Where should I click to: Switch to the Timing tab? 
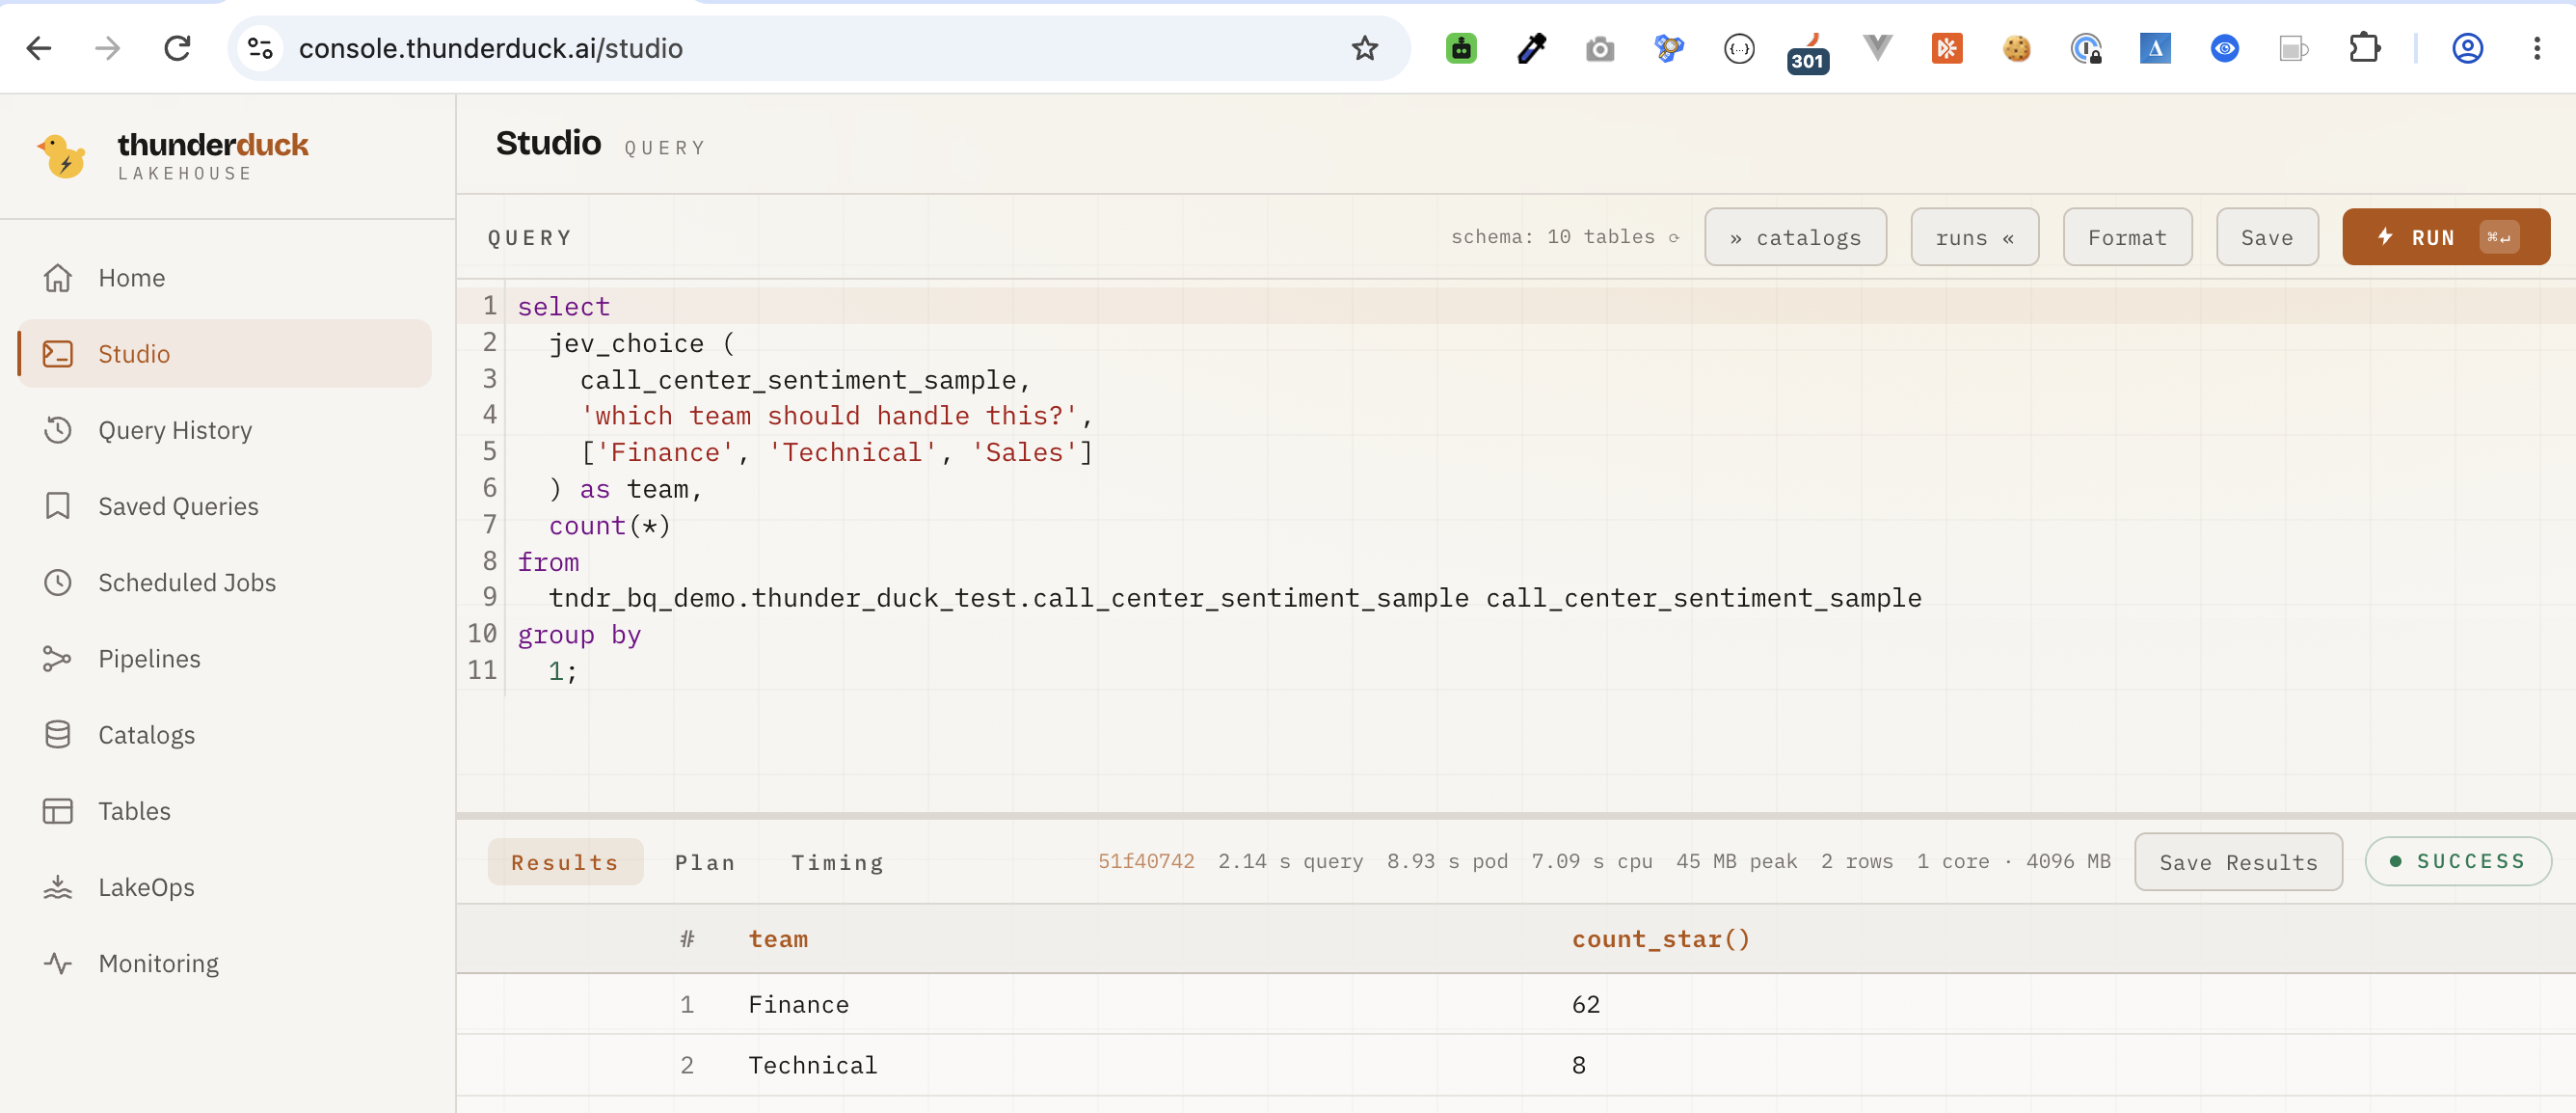[x=837, y=861]
